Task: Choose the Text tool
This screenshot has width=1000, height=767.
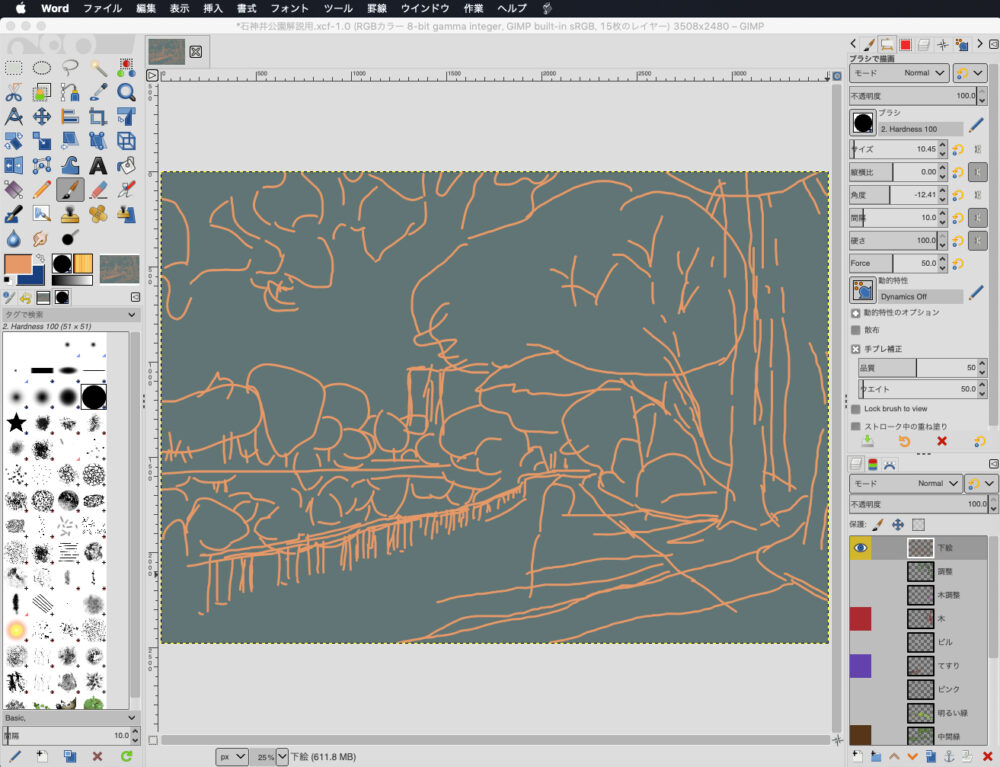Action: click(x=98, y=165)
